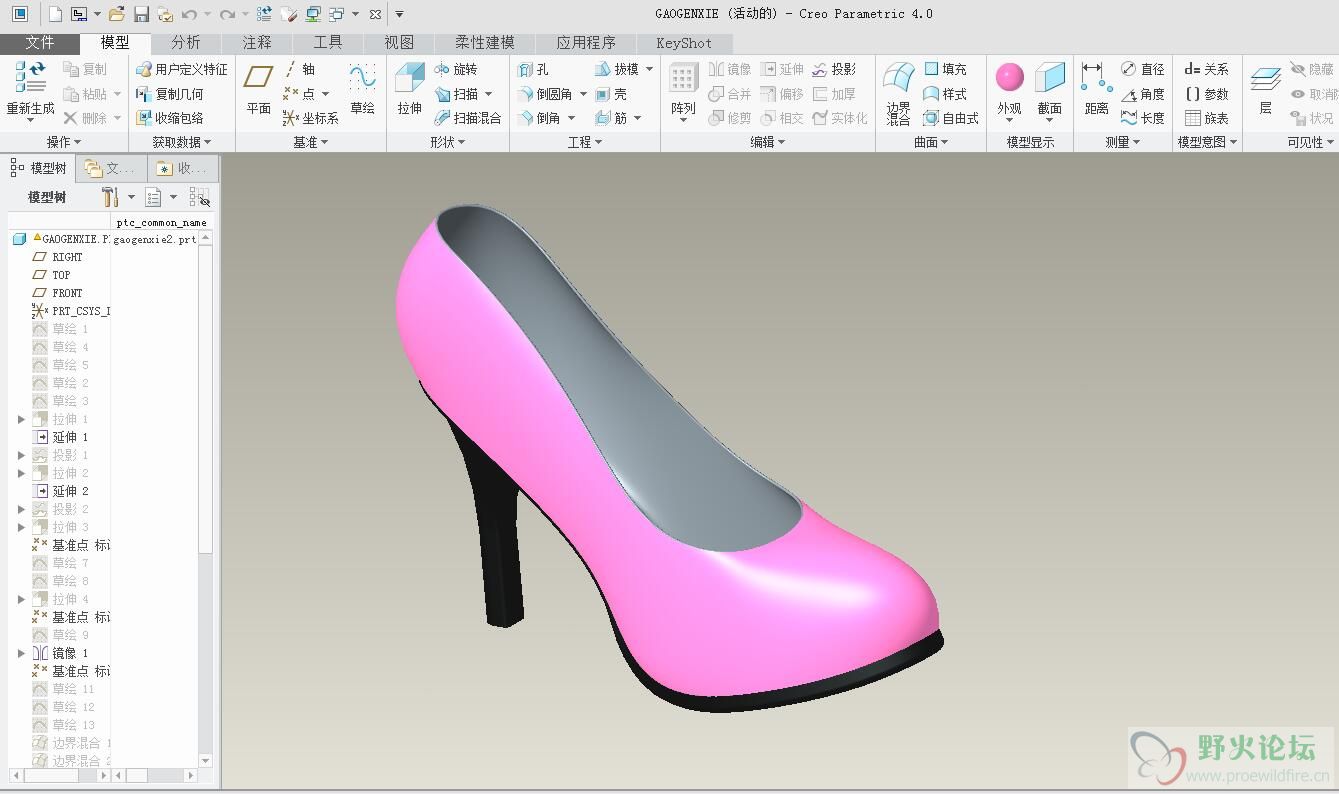
Task: Select RIGHT datum plane in model tree
Action: click(67, 257)
